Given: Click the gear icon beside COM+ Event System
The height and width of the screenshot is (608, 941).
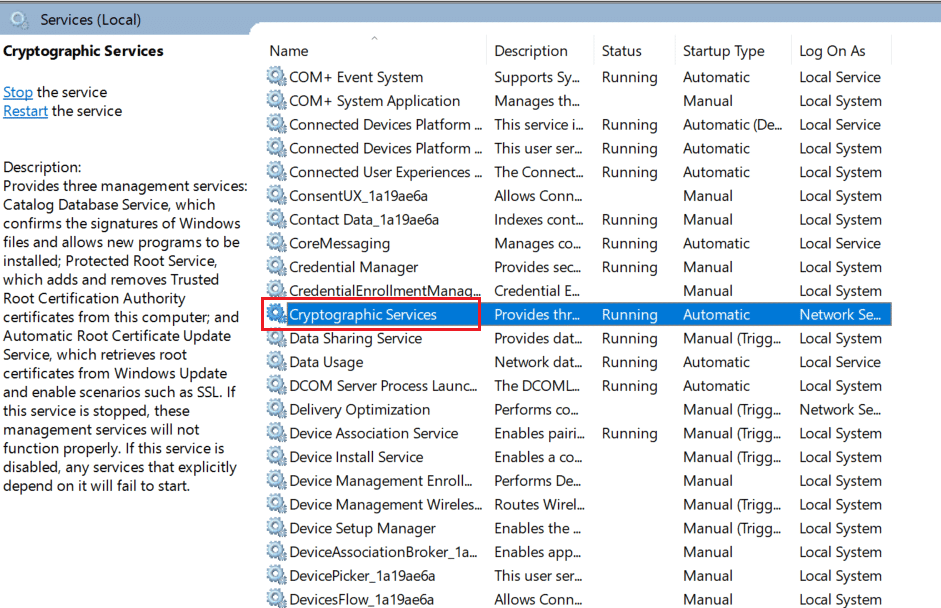Looking at the screenshot, I should [276, 76].
